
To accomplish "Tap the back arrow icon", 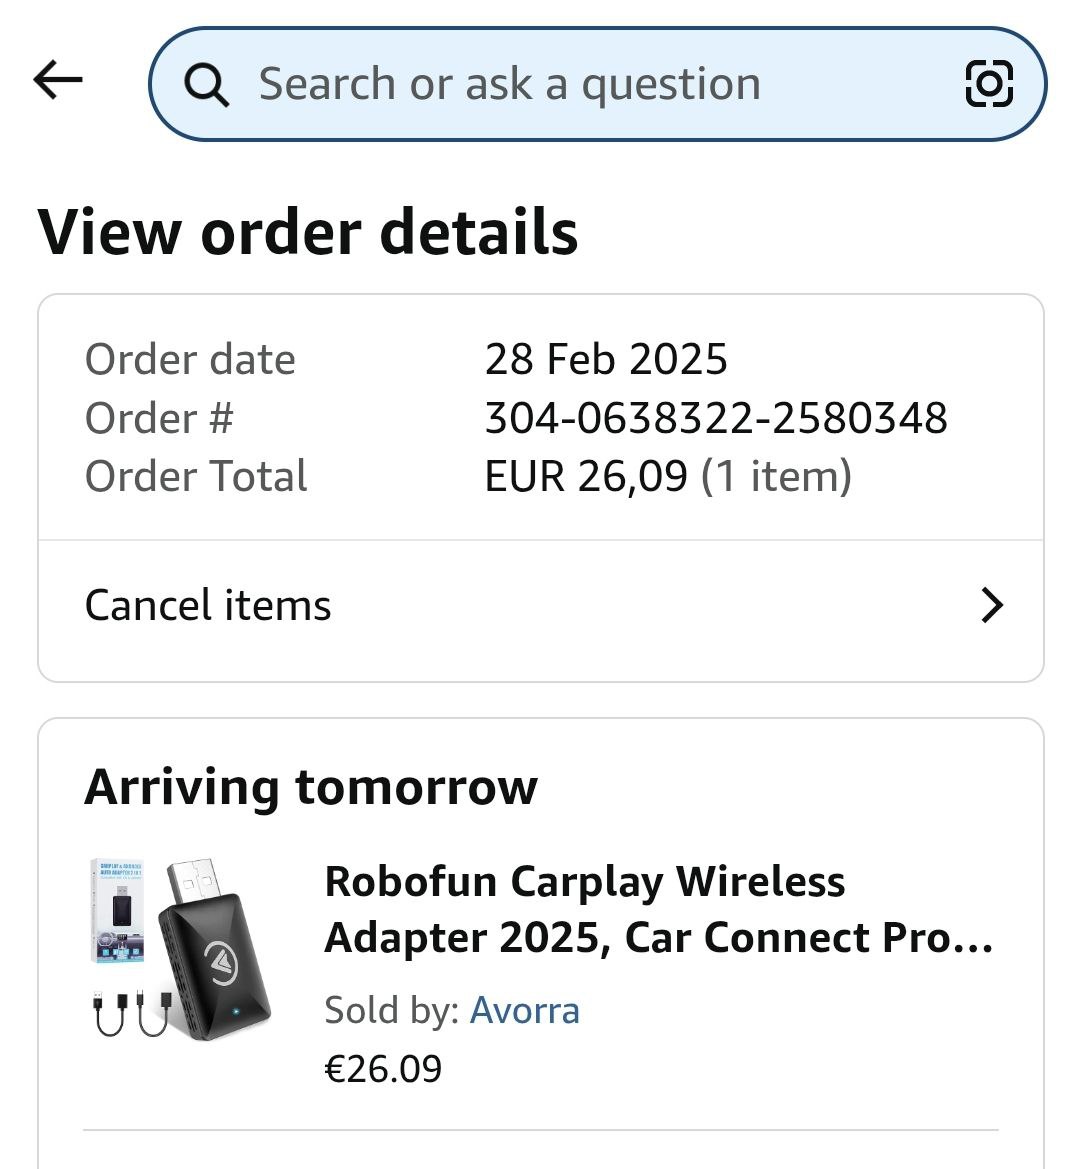I will [x=58, y=80].
